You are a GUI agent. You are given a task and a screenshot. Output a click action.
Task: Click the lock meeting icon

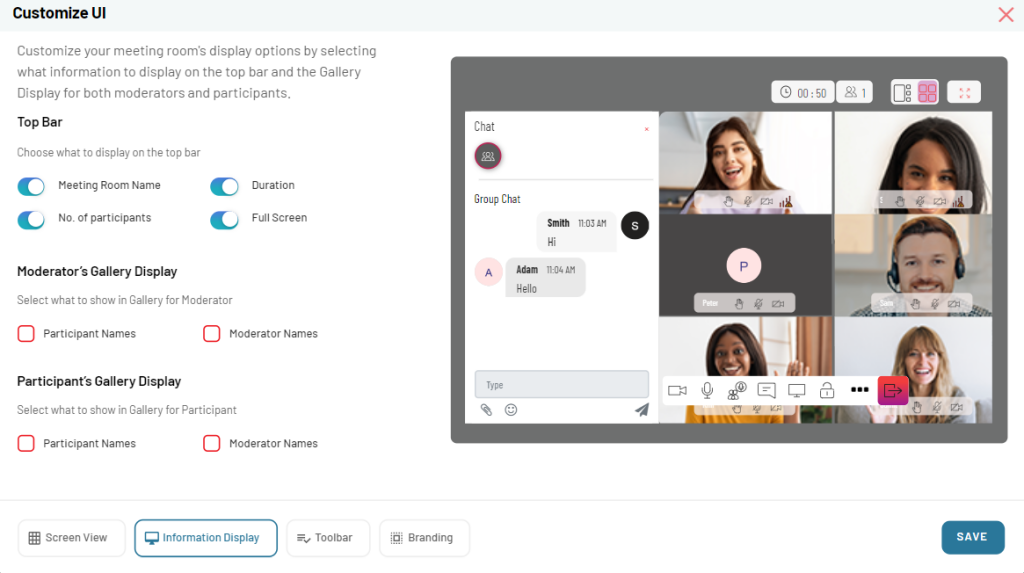[x=827, y=391]
